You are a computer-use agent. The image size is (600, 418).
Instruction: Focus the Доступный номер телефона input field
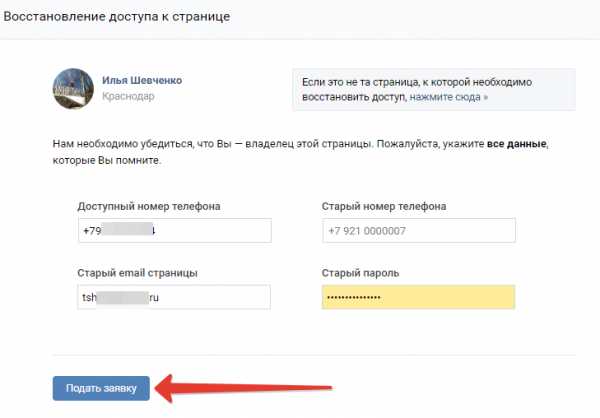pyautogui.click(x=175, y=230)
